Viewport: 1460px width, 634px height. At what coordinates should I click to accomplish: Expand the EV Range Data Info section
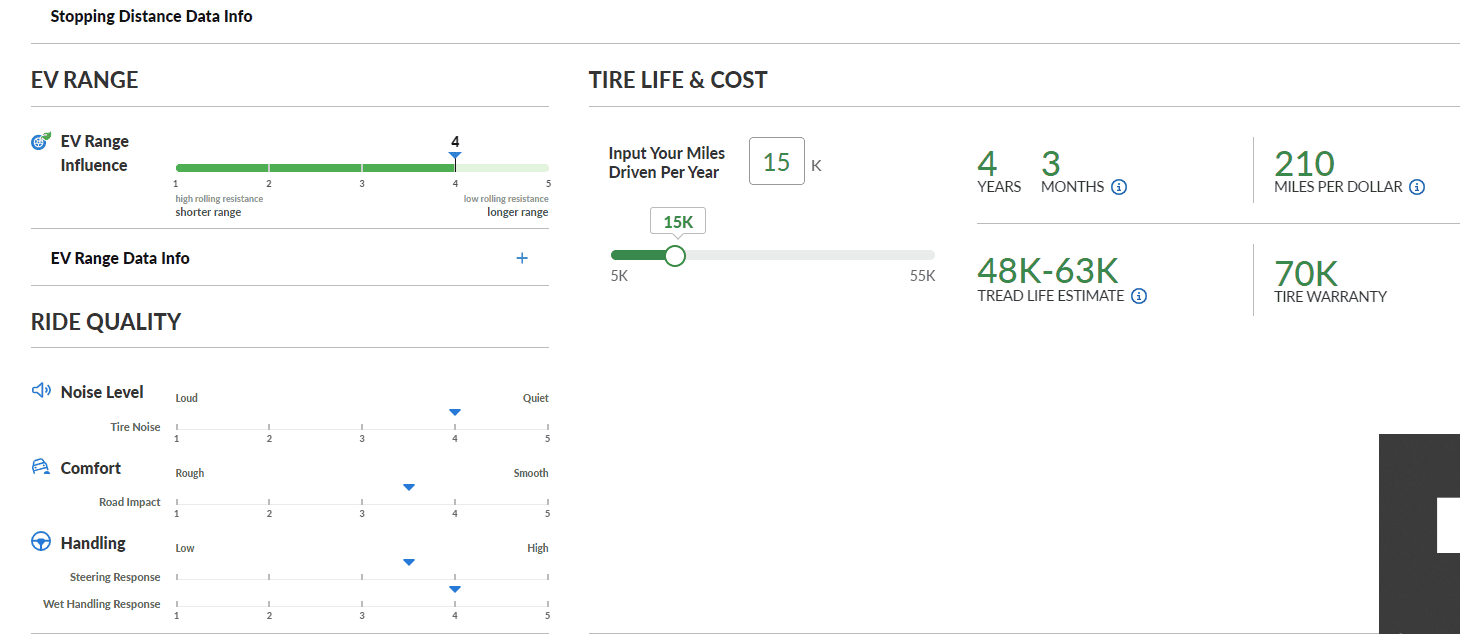[290, 258]
